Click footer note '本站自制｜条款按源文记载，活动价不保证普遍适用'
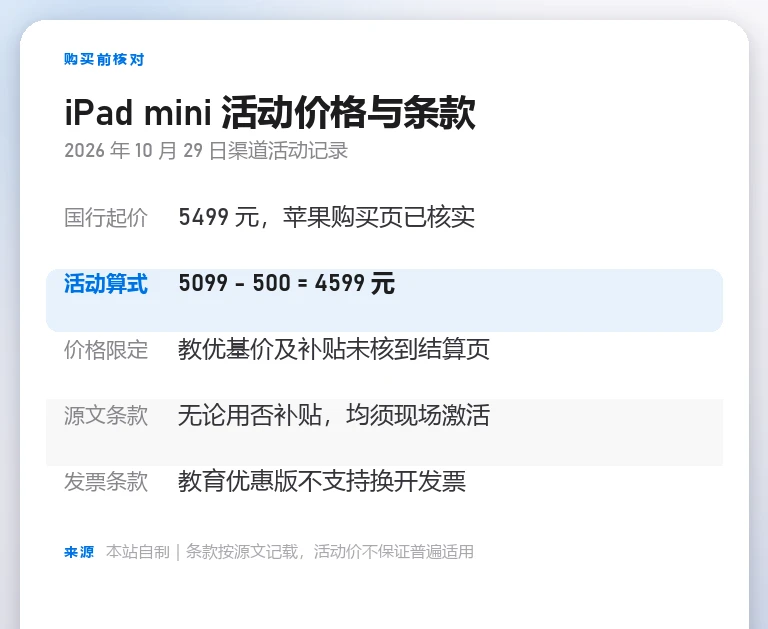This screenshot has height=629, width=768. [x=290, y=552]
